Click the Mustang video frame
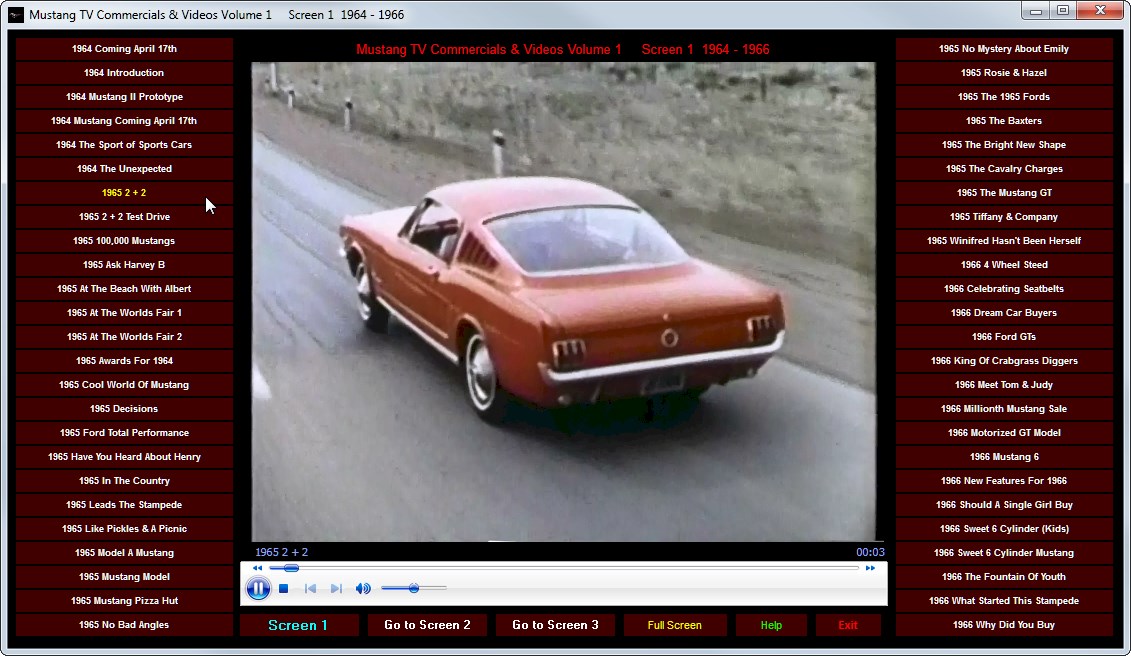This screenshot has width=1131, height=656. pos(563,302)
